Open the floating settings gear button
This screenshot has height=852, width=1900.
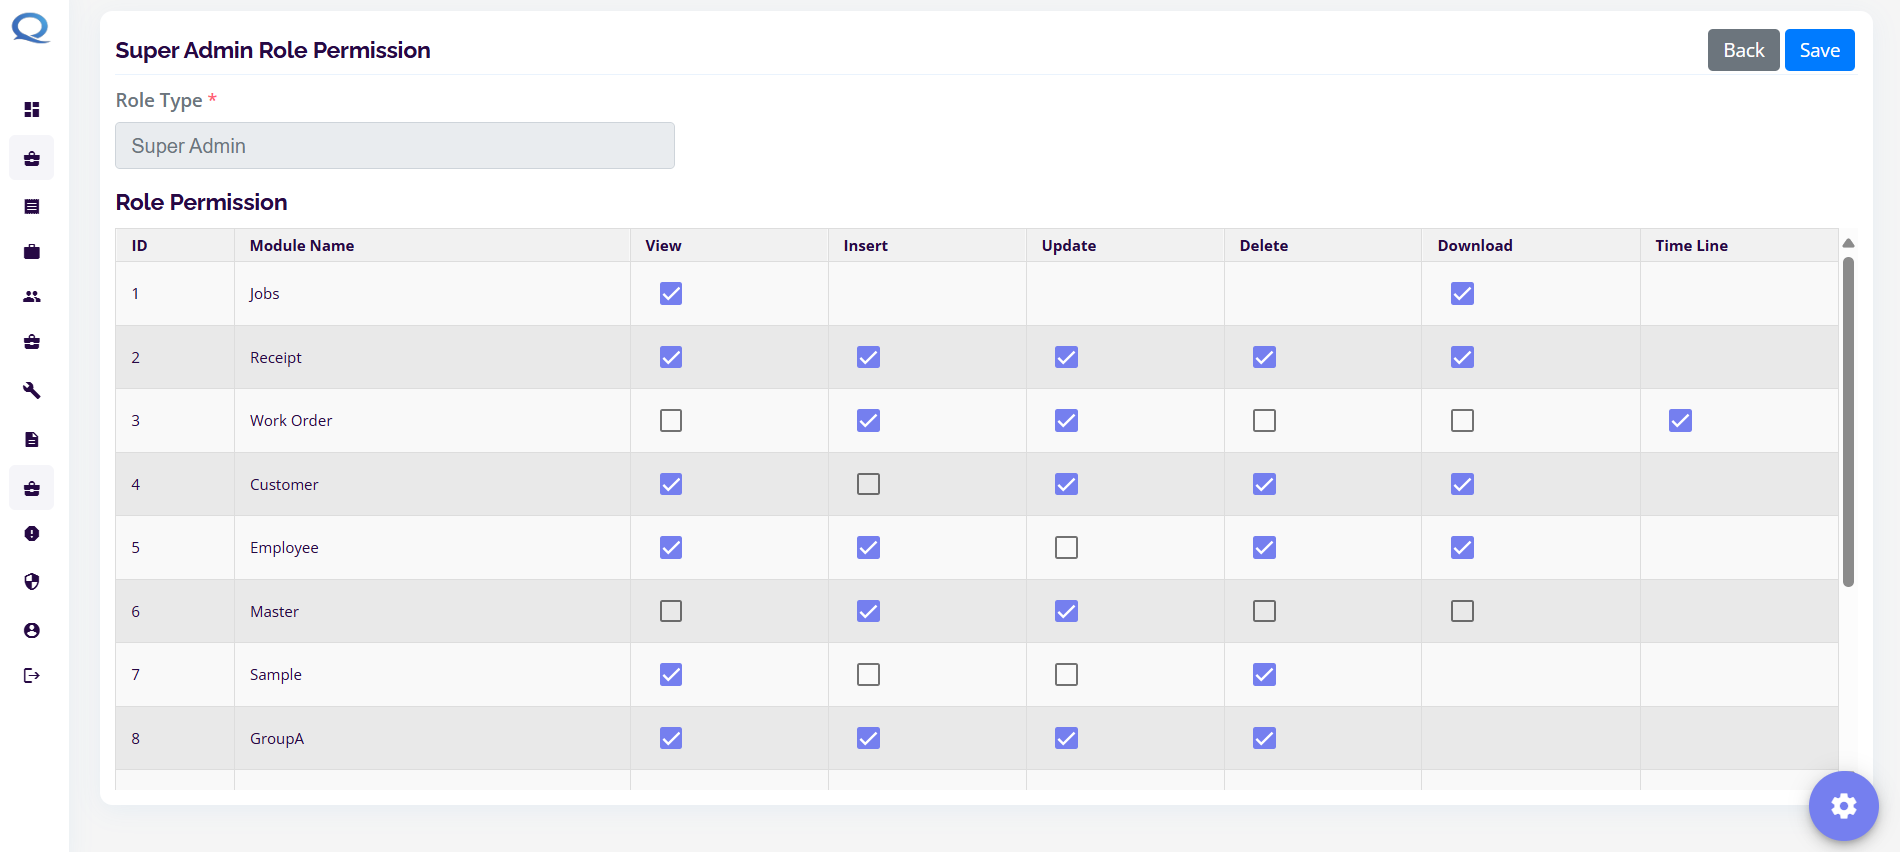pyautogui.click(x=1843, y=805)
